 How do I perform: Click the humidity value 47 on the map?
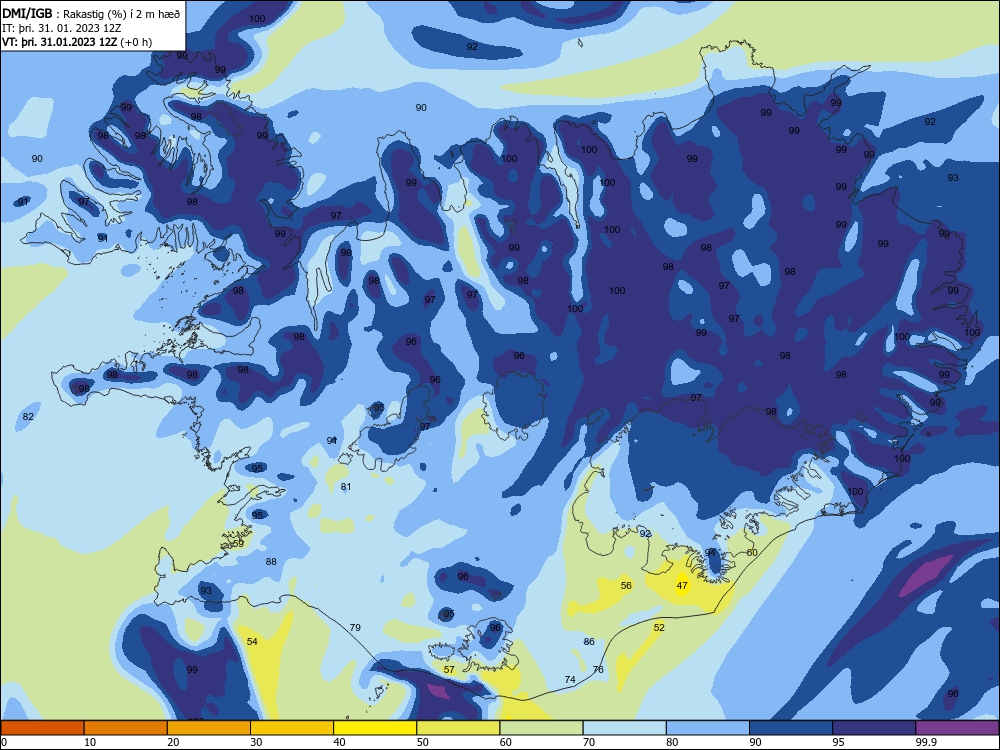[x=682, y=585]
